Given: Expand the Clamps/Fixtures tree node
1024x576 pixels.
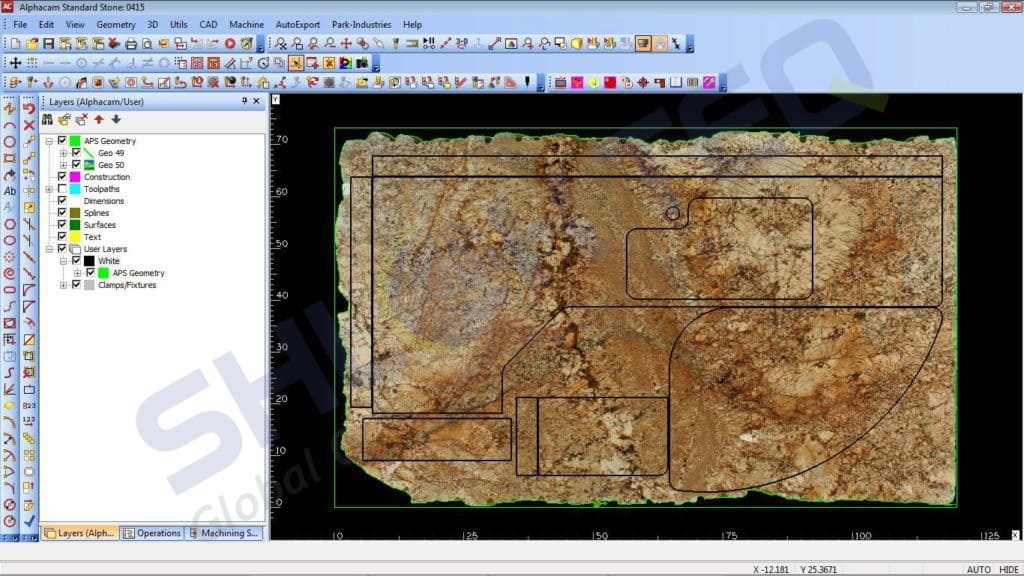Looking at the screenshot, I should (x=63, y=285).
